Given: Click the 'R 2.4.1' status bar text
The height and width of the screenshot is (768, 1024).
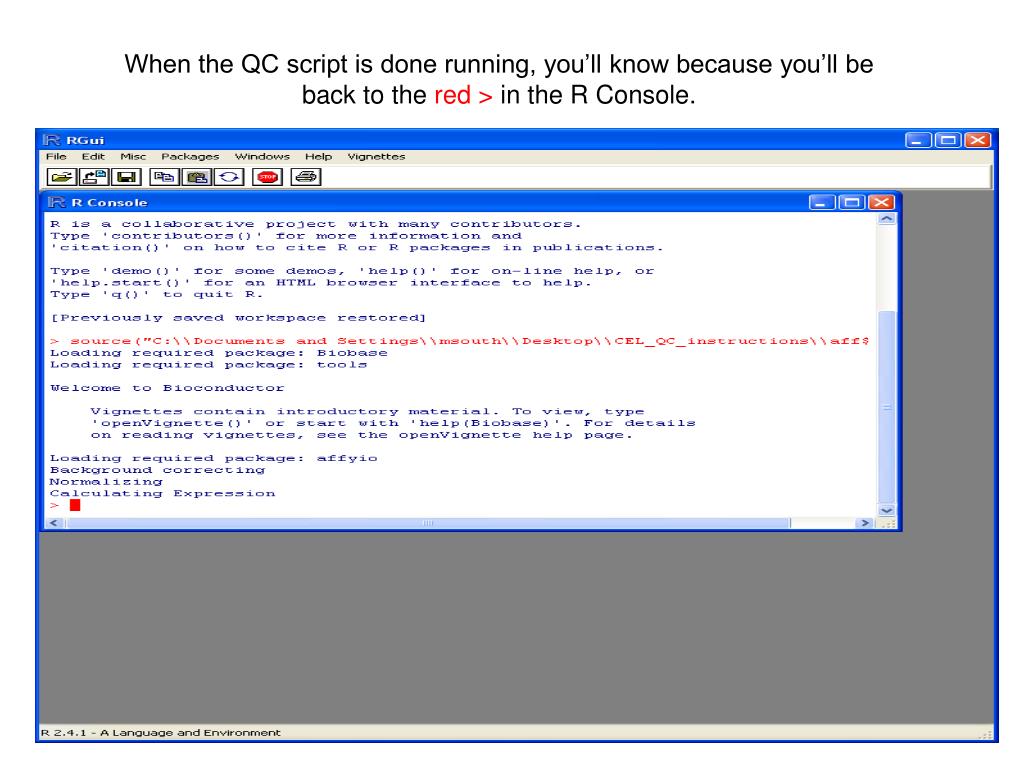Looking at the screenshot, I should tap(161, 733).
